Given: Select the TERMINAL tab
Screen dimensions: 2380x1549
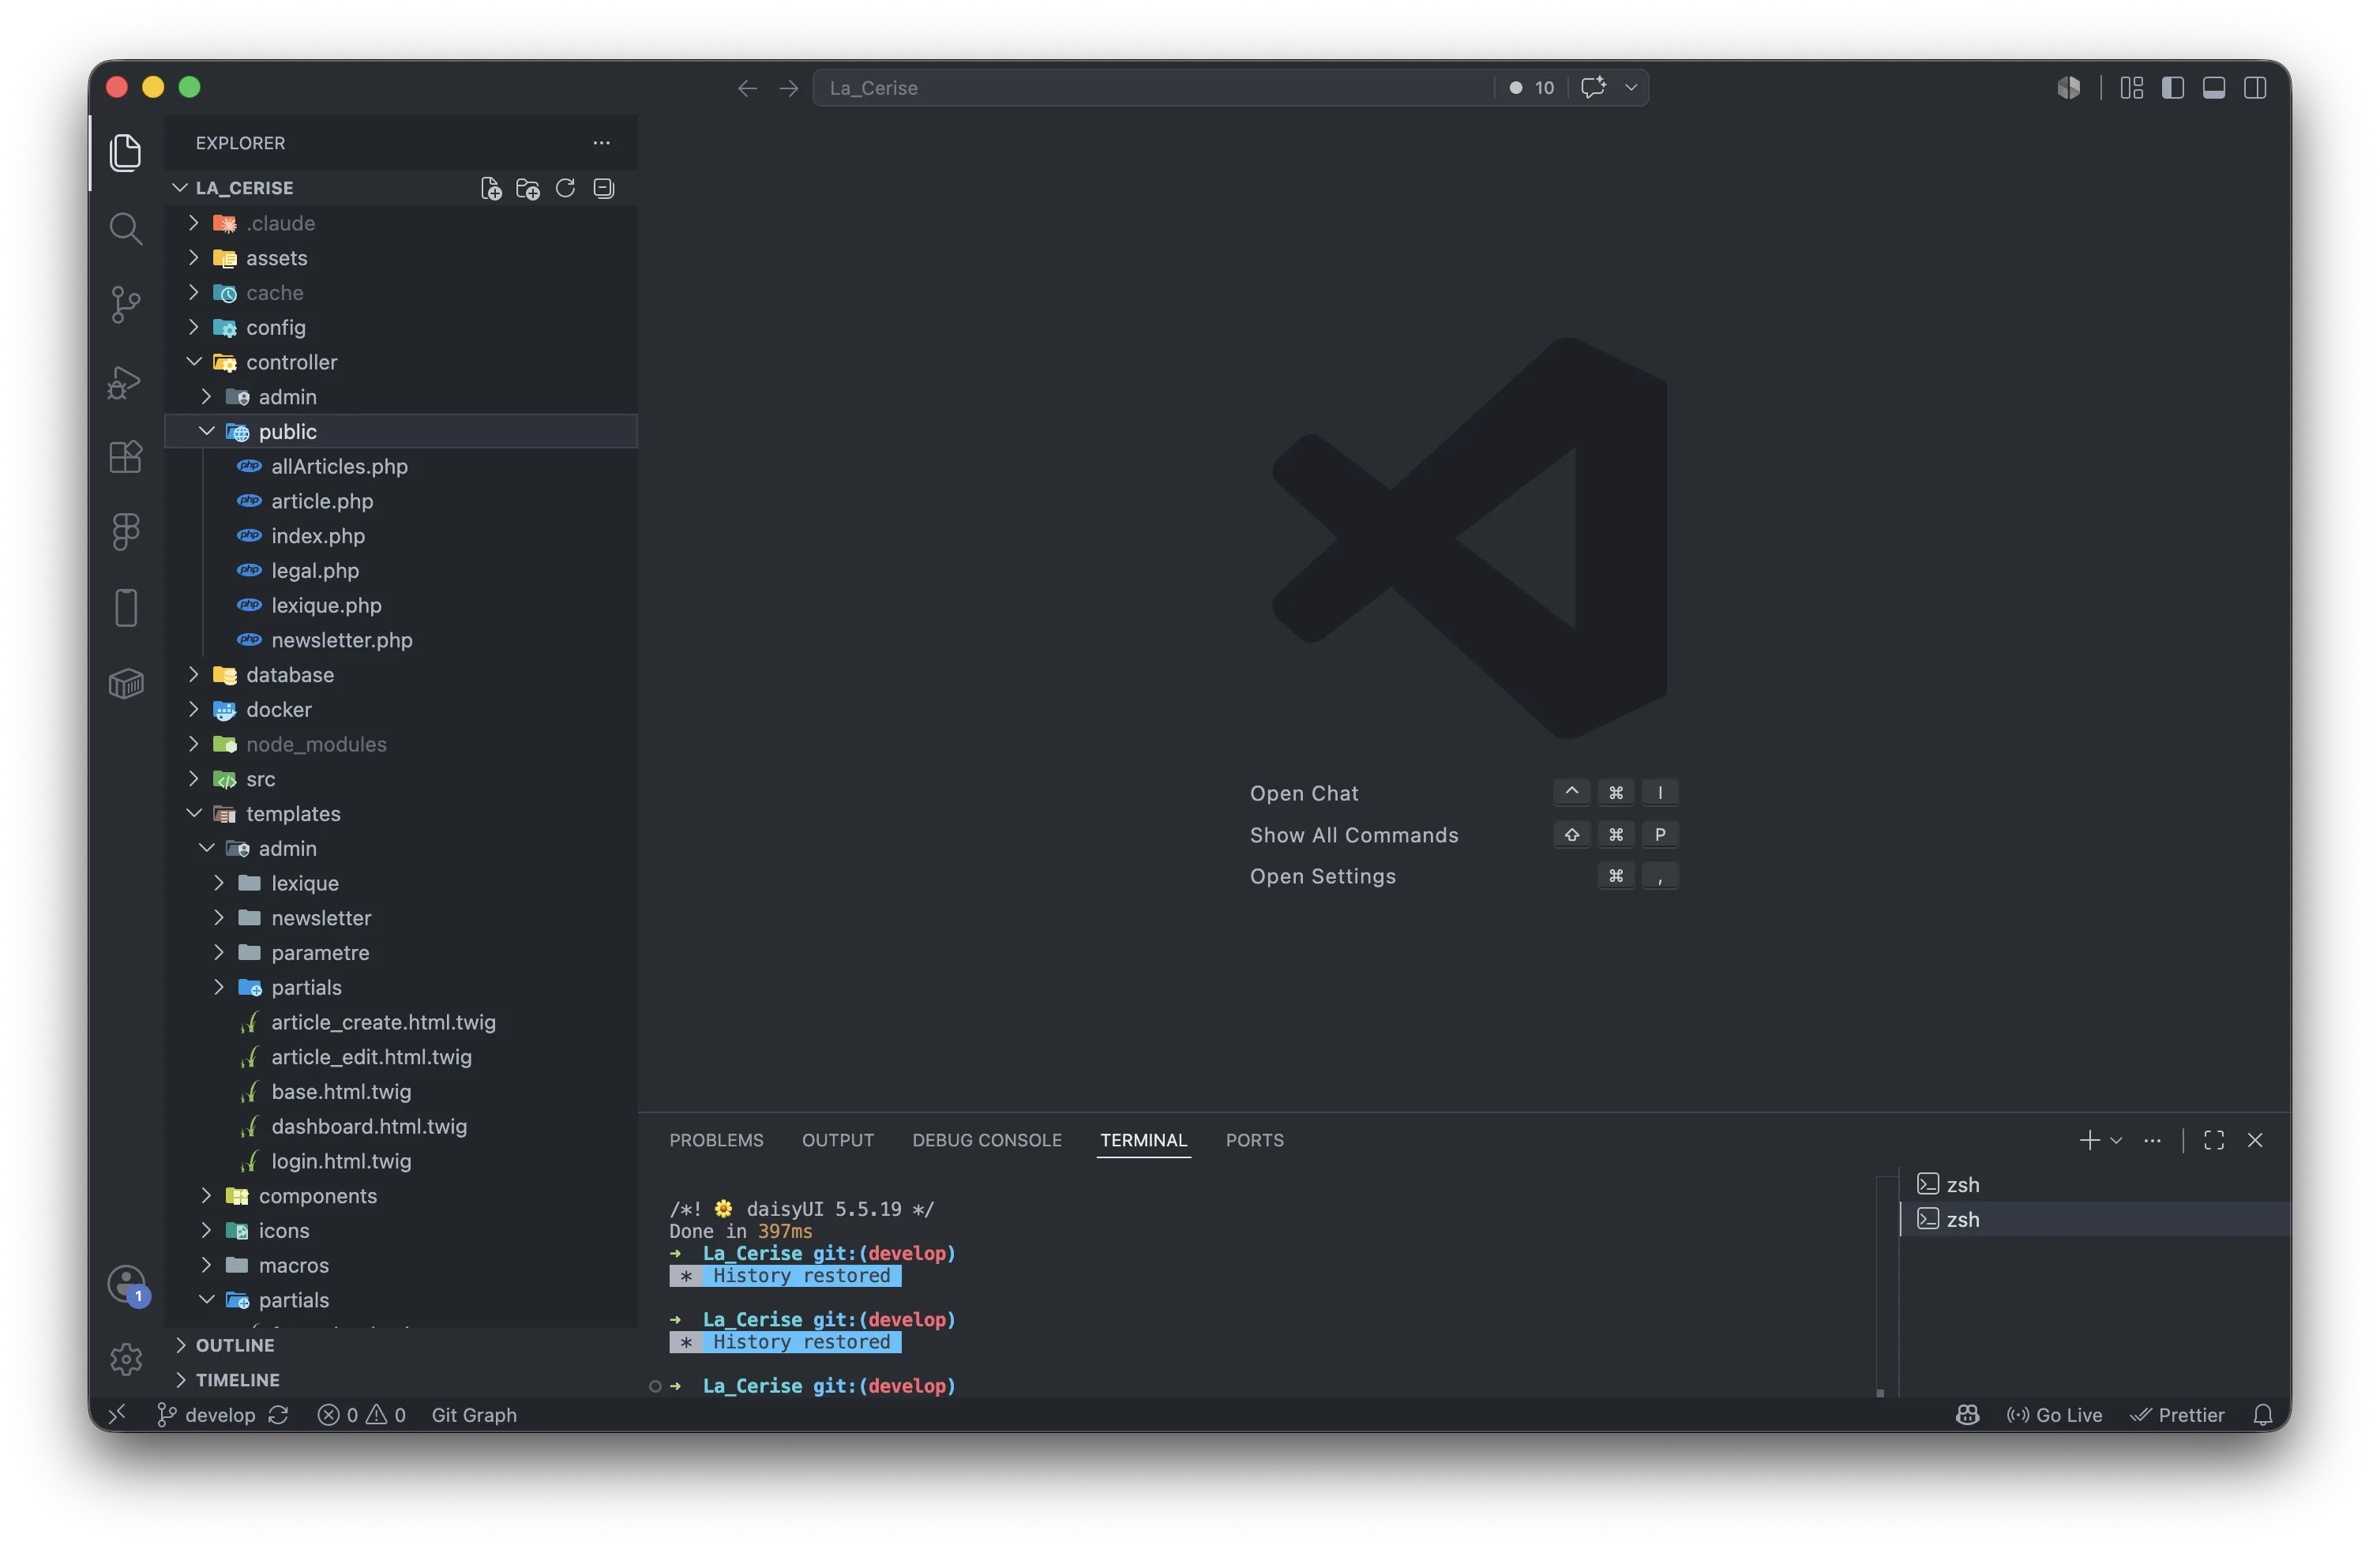Looking at the screenshot, I should point(1143,1140).
